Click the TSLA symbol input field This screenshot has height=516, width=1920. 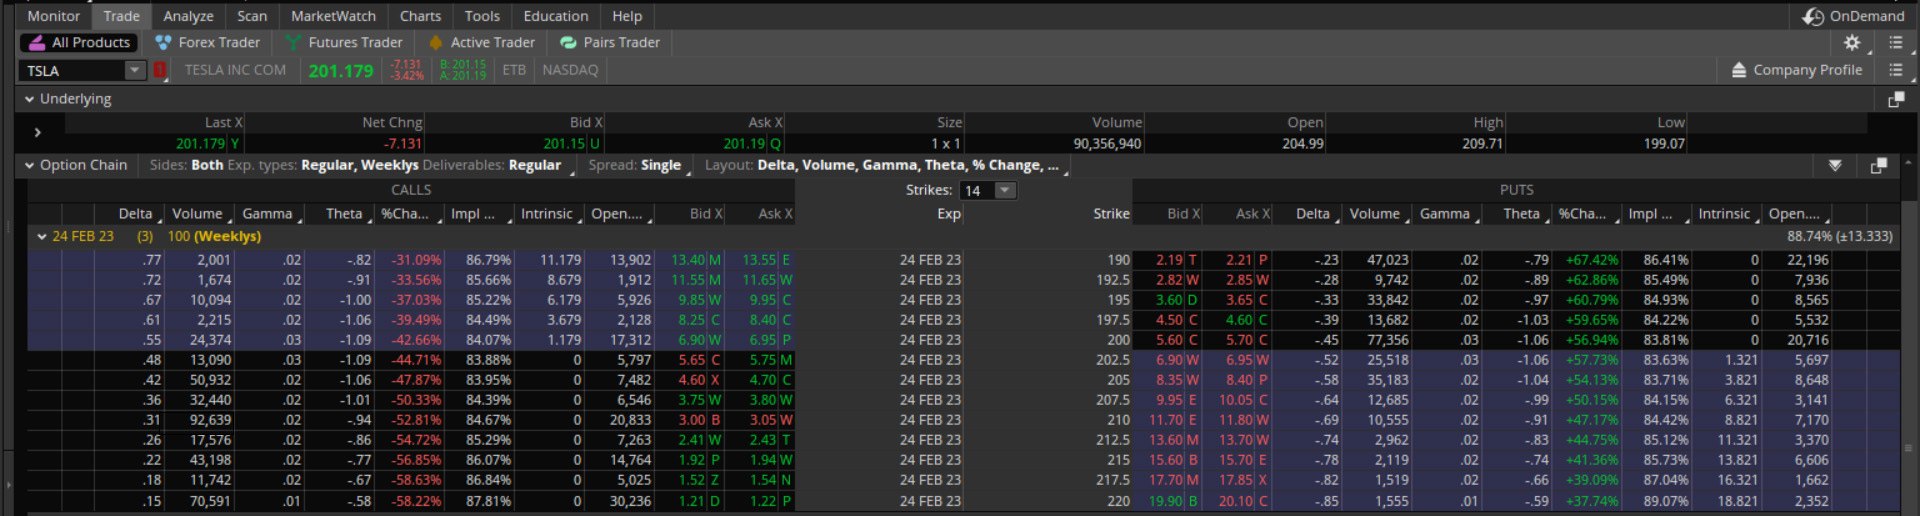tap(73, 70)
